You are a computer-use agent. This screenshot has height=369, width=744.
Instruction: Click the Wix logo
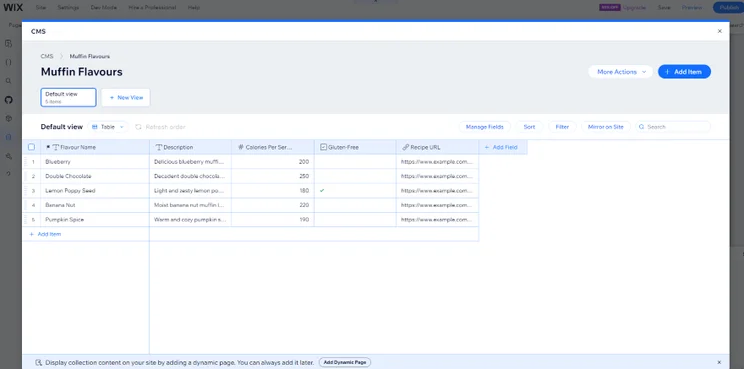pyautogui.click(x=13, y=8)
